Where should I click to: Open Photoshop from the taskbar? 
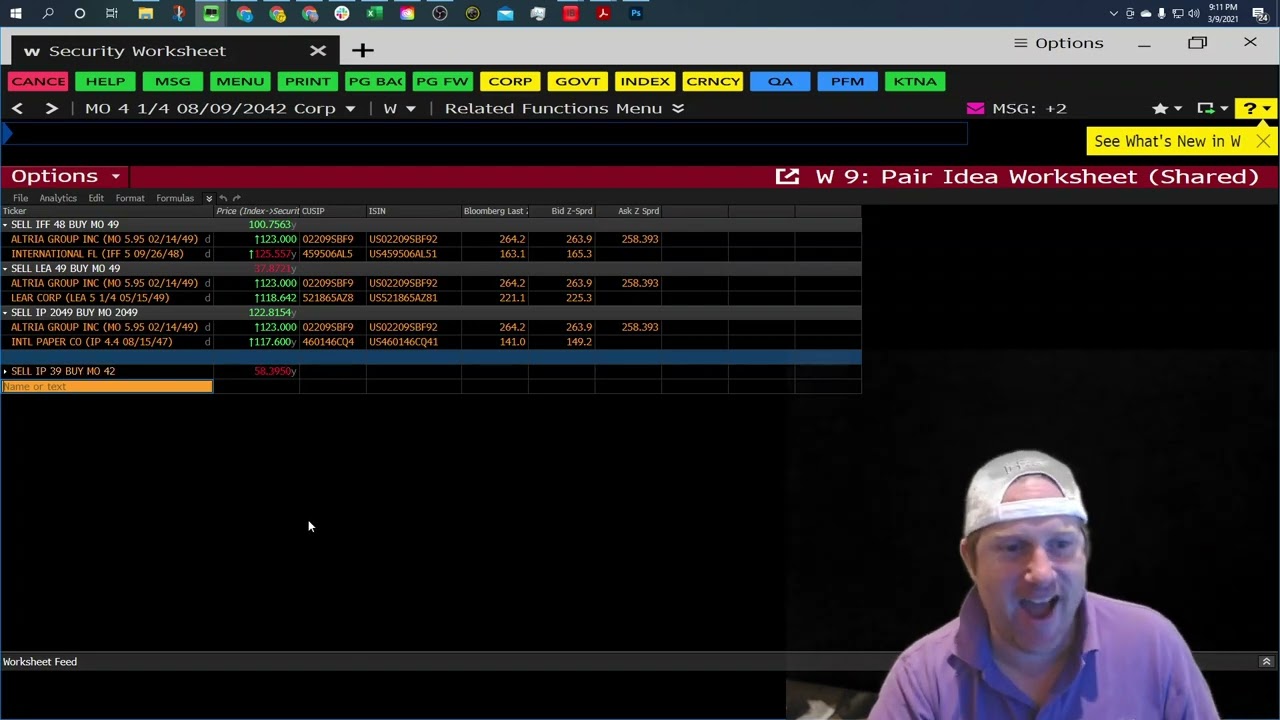tap(635, 13)
